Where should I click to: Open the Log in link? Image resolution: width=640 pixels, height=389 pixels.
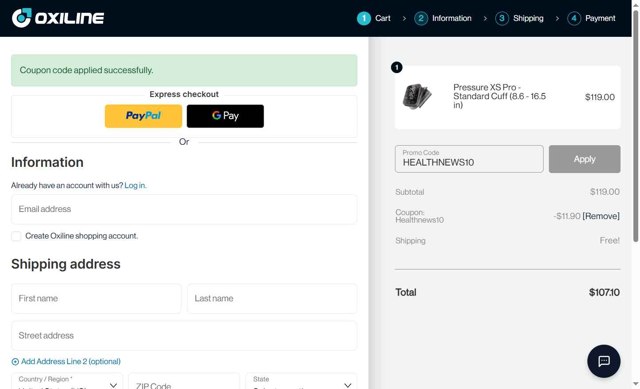click(135, 185)
